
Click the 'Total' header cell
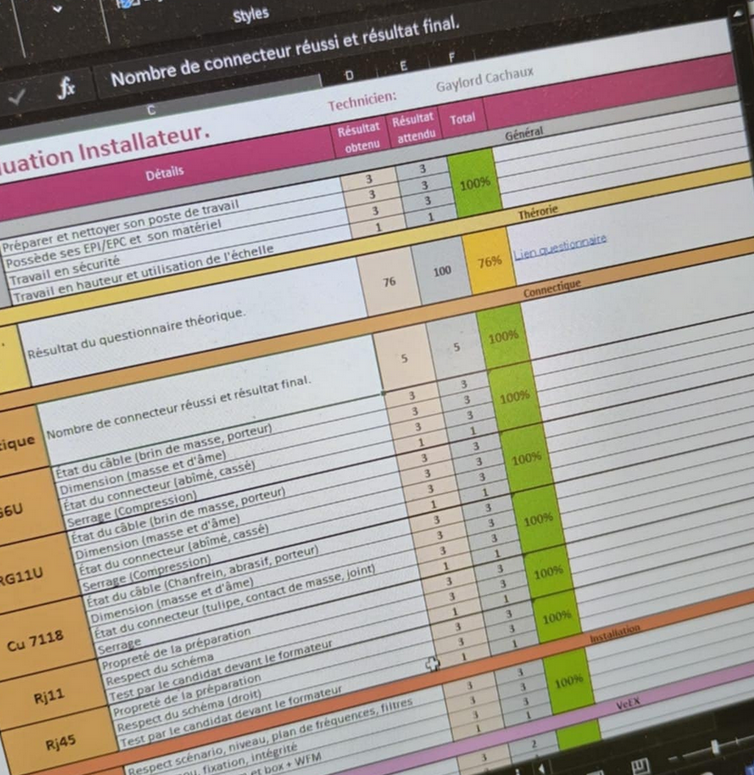[462, 119]
